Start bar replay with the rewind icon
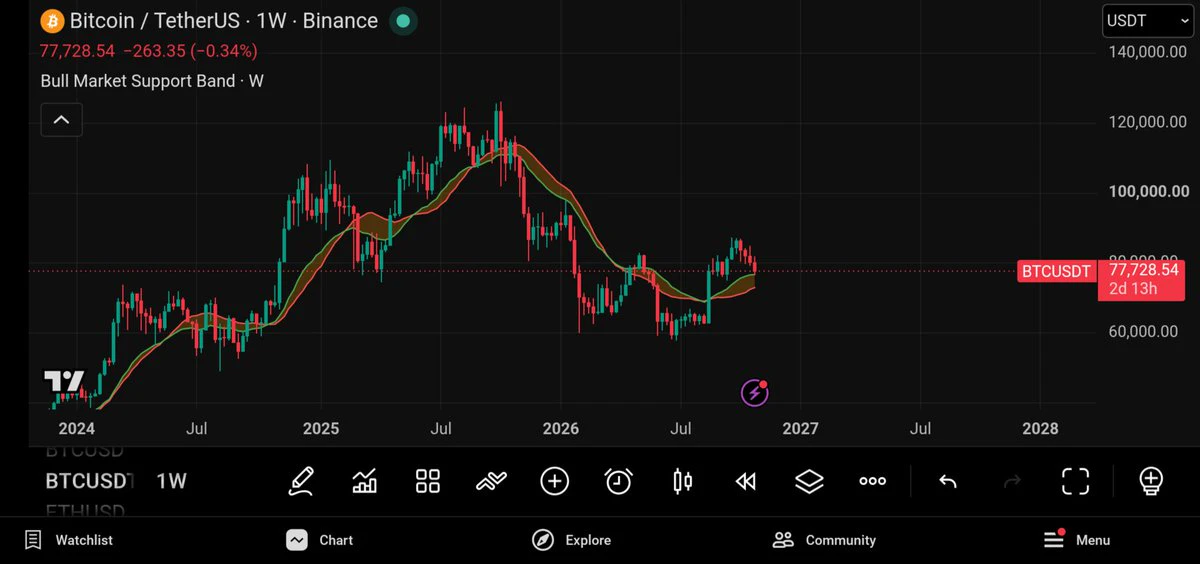The width and height of the screenshot is (1200, 564). point(746,481)
